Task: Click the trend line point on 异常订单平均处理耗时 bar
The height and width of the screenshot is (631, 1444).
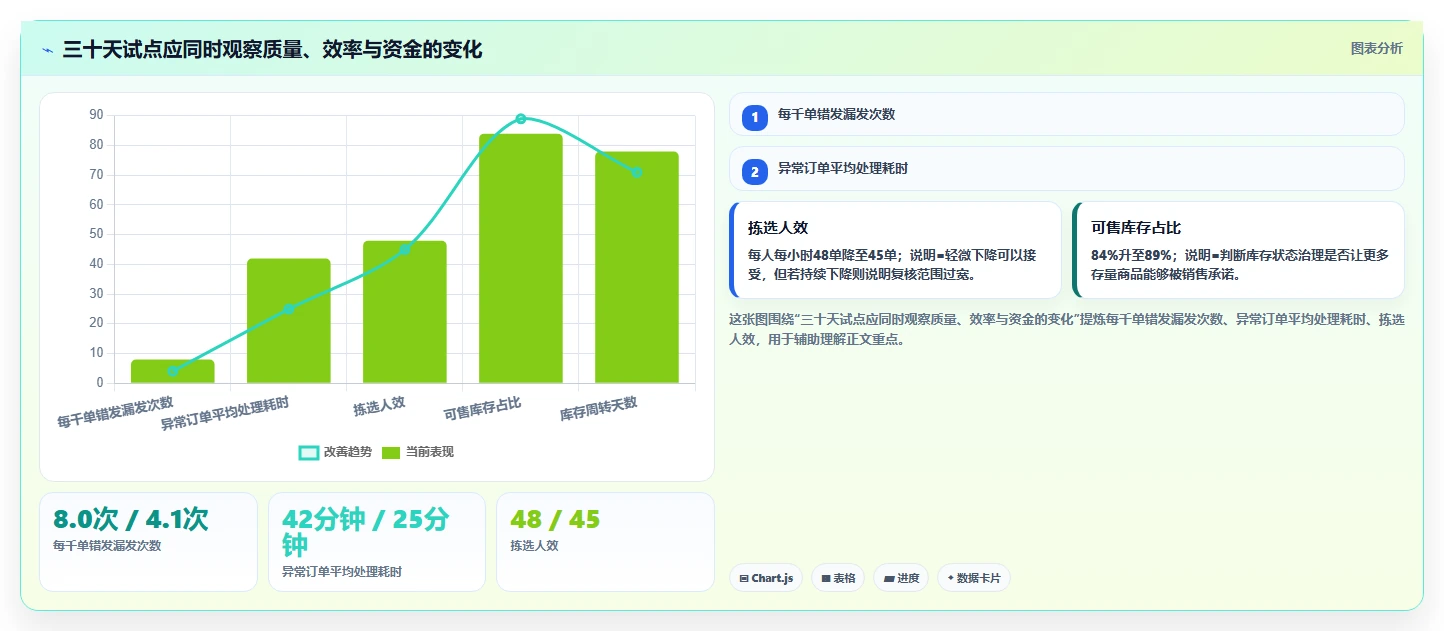Action: (289, 309)
